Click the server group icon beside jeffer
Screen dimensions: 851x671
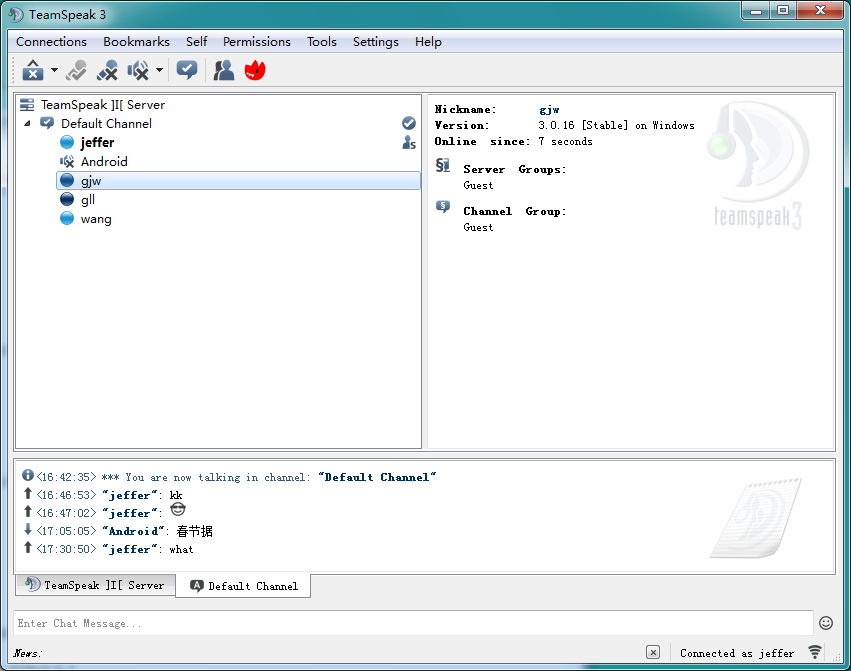pyautogui.click(x=409, y=142)
